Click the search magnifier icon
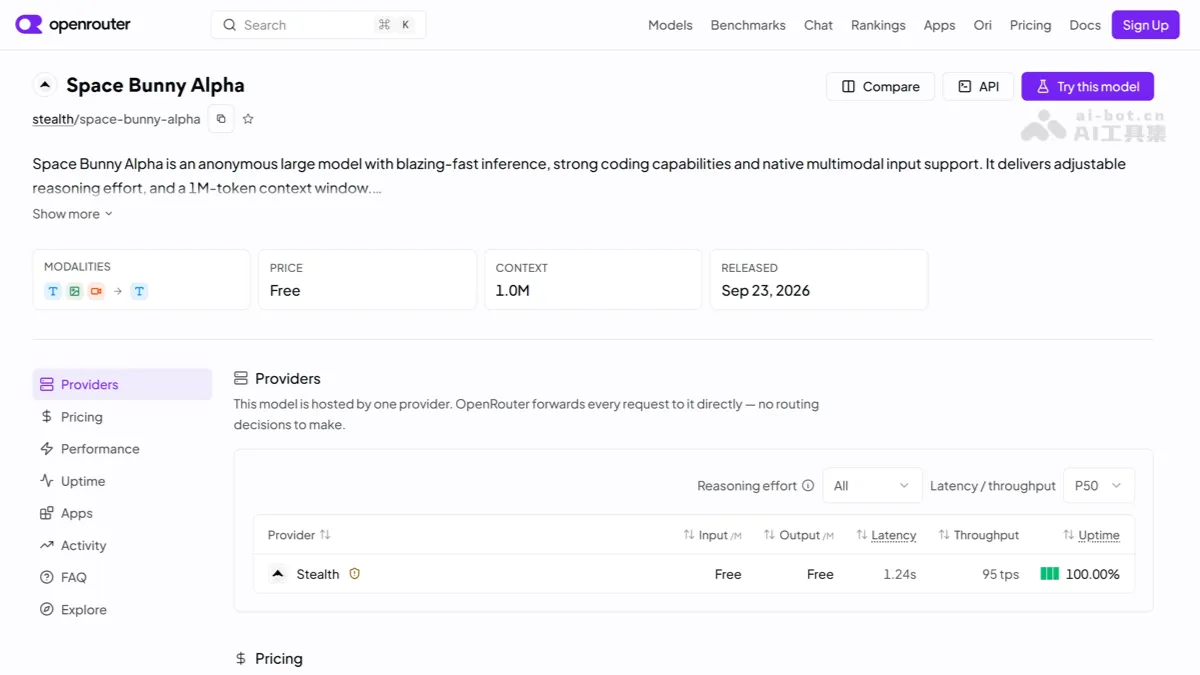This screenshot has height=675, width=1200. coord(230,25)
